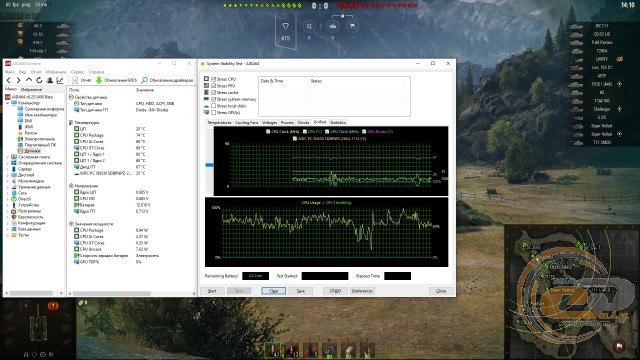Click the Back arrow in AIDA64 toolbar
The width and height of the screenshot is (640, 360).
pos(9,80)
